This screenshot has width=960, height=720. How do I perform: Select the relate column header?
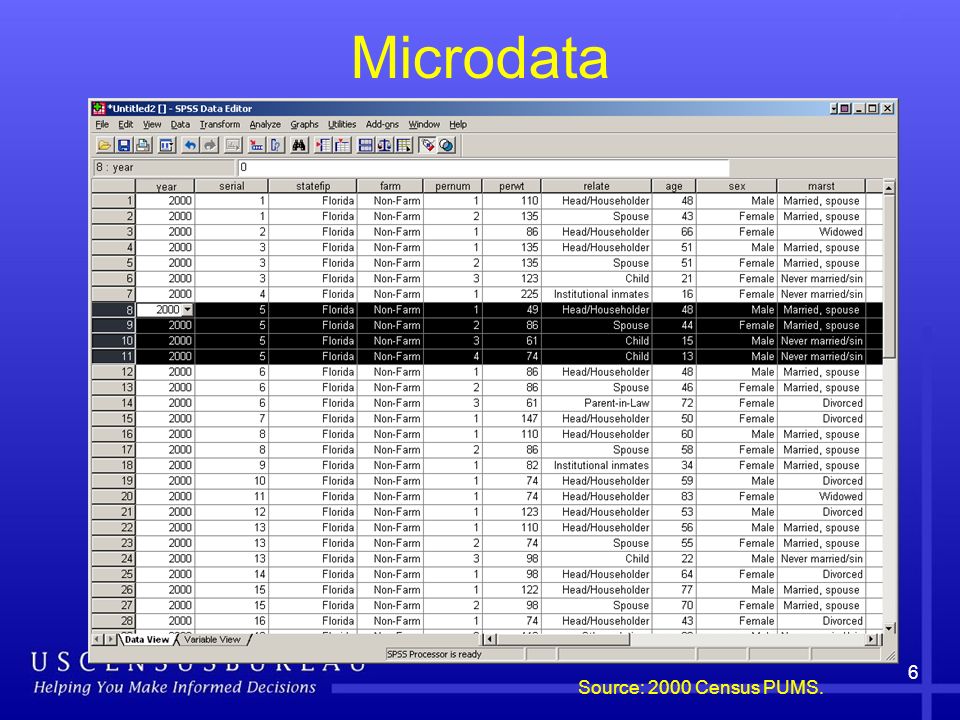(x=596, y=186)
